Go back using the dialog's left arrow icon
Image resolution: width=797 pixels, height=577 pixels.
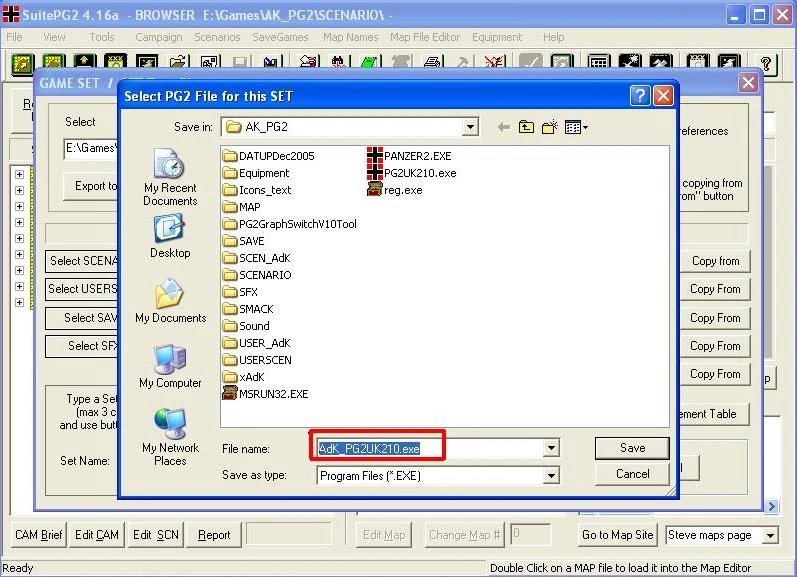[503, 127]
